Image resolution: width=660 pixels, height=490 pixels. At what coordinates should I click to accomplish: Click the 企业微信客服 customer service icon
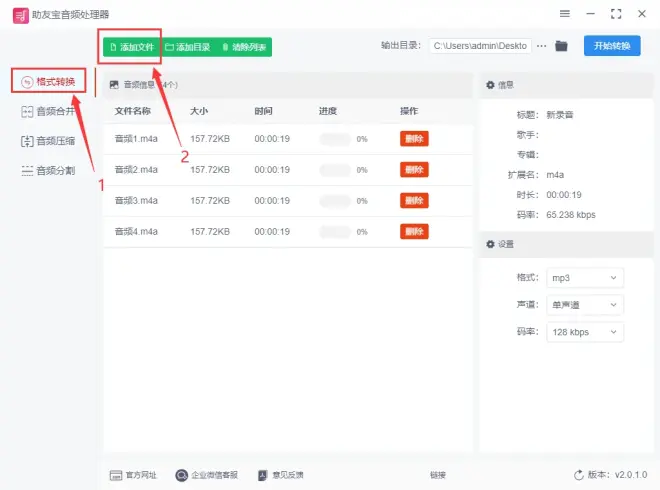(181, 475)
